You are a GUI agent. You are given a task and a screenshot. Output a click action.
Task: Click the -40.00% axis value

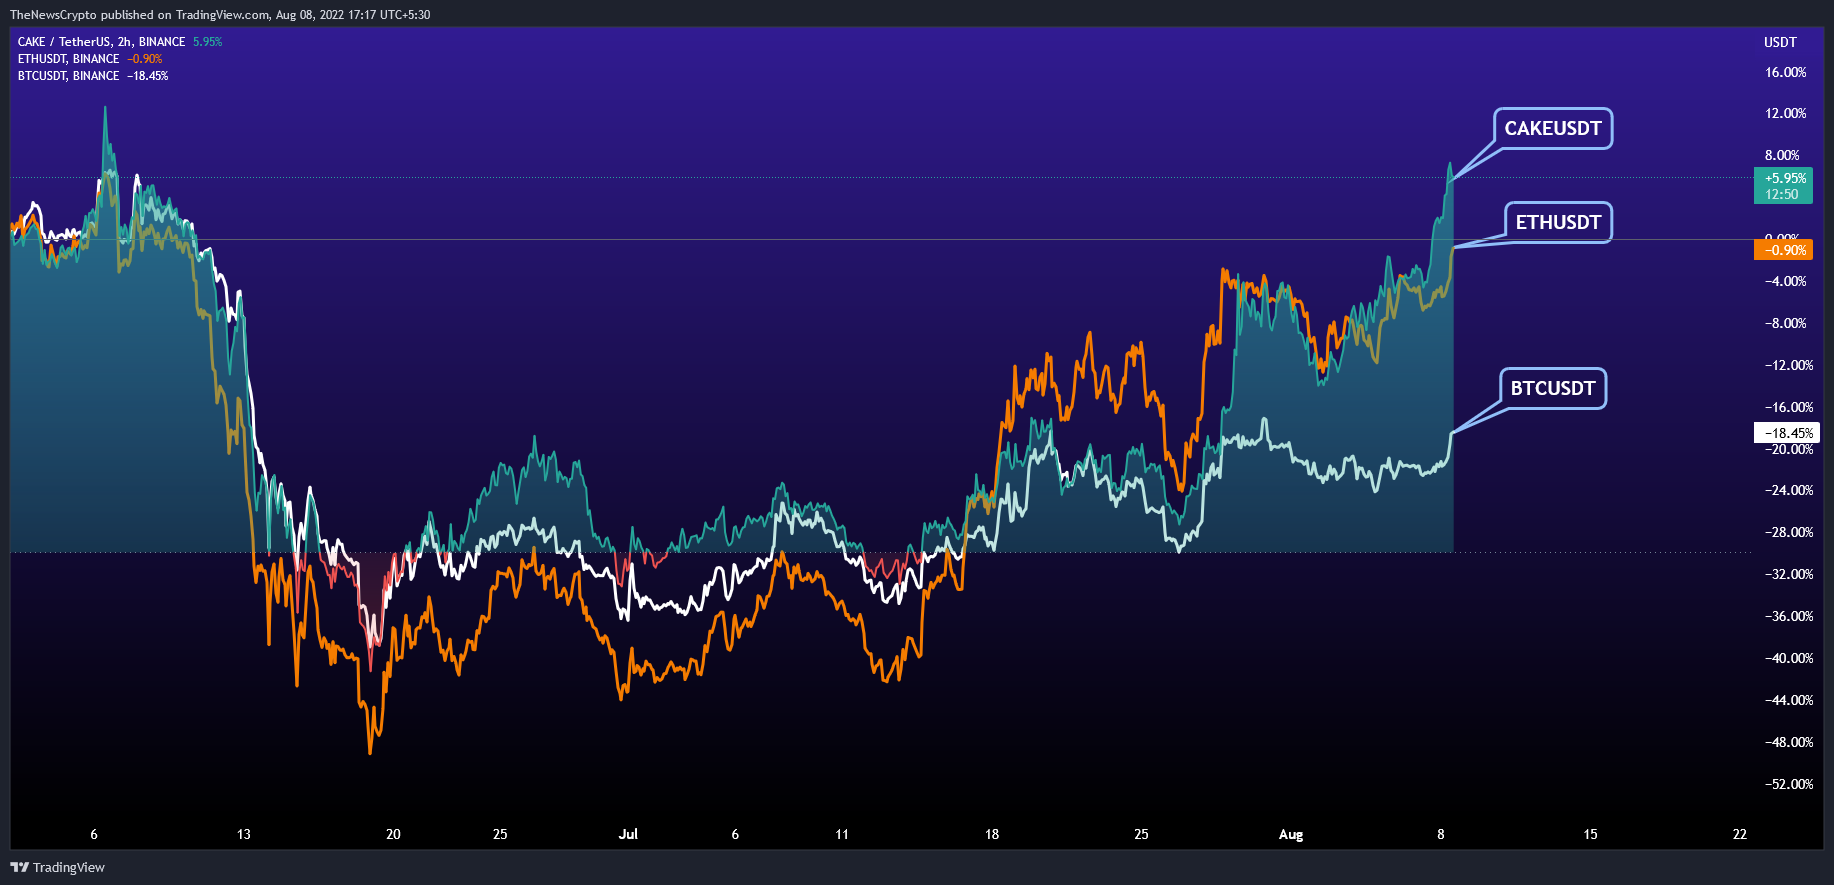(x=1789, y=658)
